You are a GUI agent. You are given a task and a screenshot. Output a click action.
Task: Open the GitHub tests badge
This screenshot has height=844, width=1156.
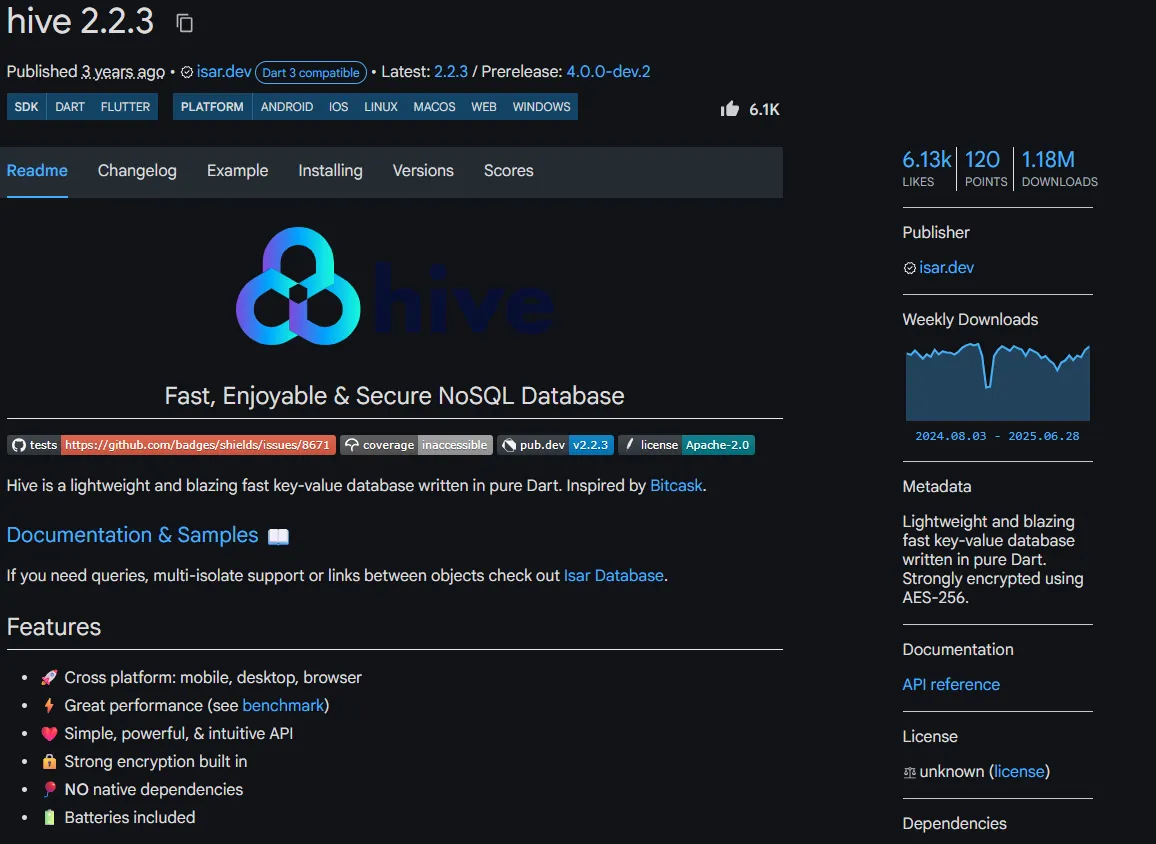point(172,445)
